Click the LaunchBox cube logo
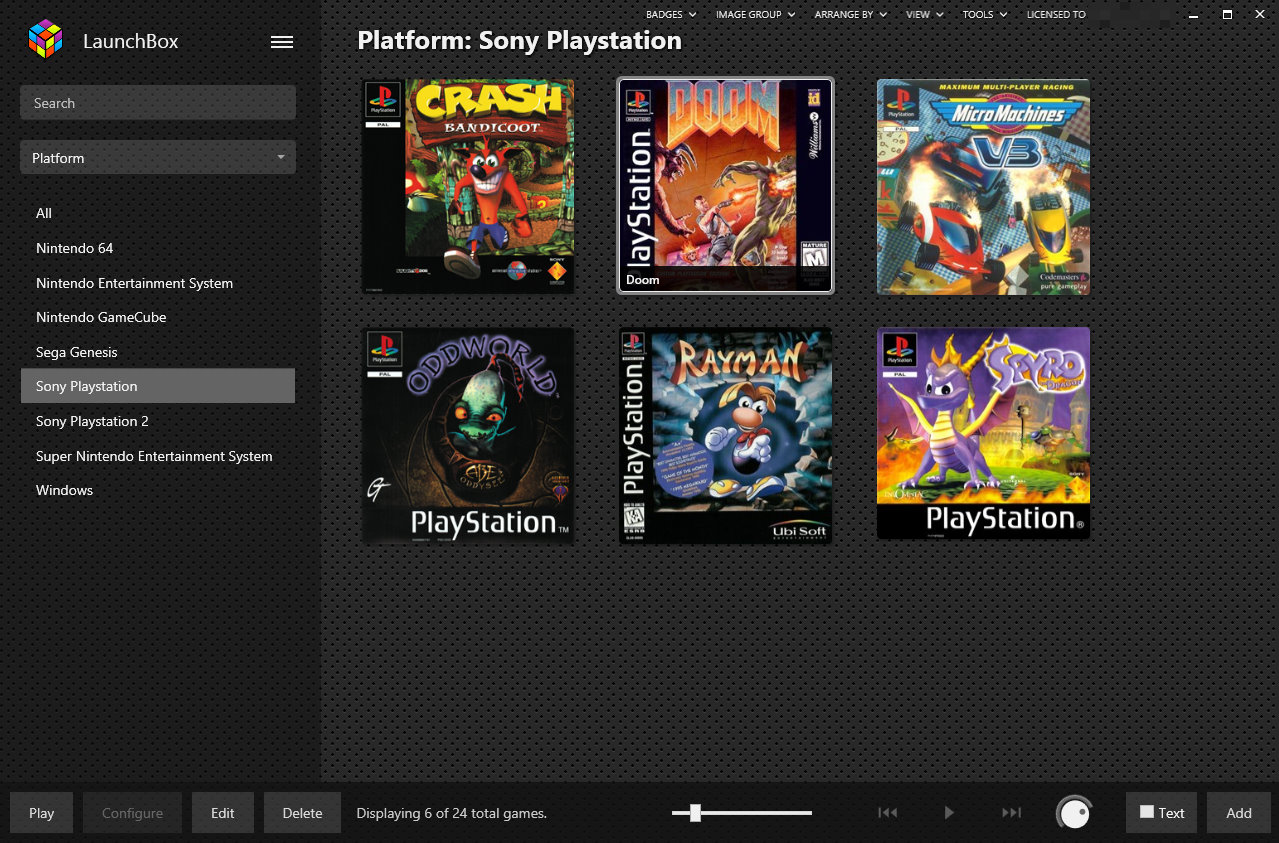This screenshot has height=843, width=1279. tap(45, 40)
